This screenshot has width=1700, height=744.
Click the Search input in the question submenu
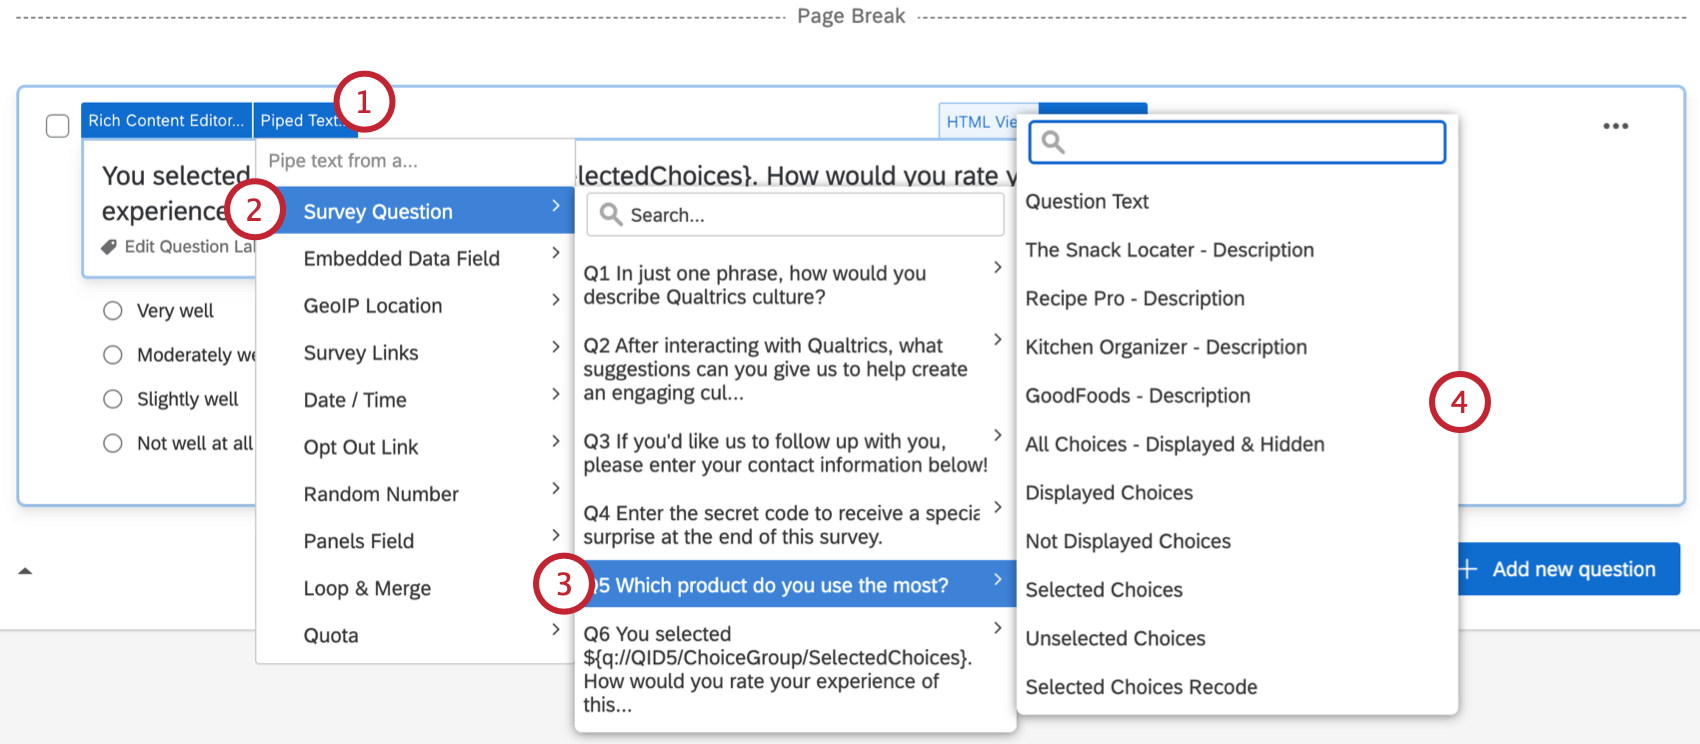(795, 214)
